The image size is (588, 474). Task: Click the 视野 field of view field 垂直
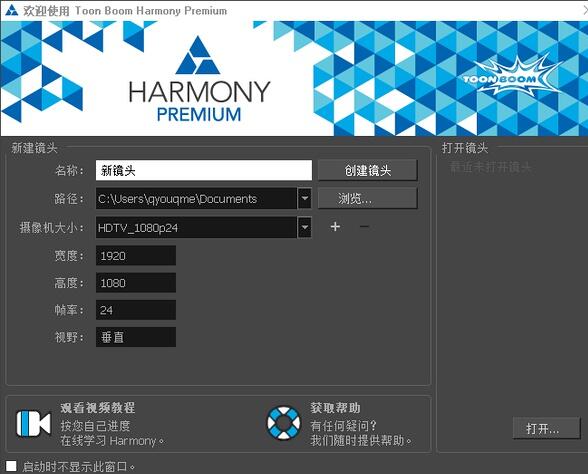click(x=136, y=337)
